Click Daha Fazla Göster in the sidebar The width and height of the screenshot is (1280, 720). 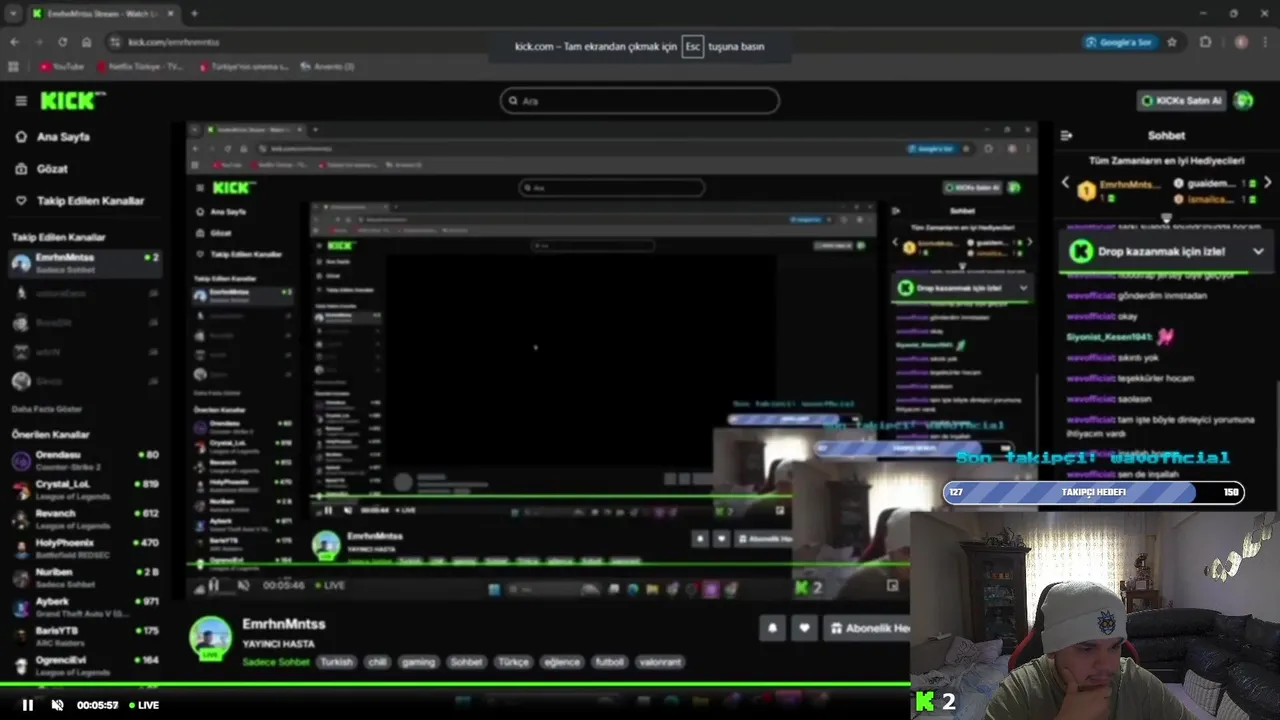point(46,409)
